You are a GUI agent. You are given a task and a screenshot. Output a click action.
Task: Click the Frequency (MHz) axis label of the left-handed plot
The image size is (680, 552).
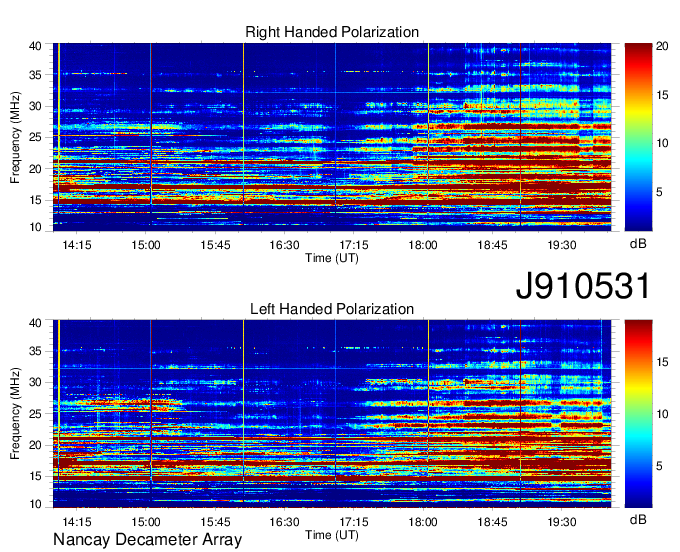15,414
